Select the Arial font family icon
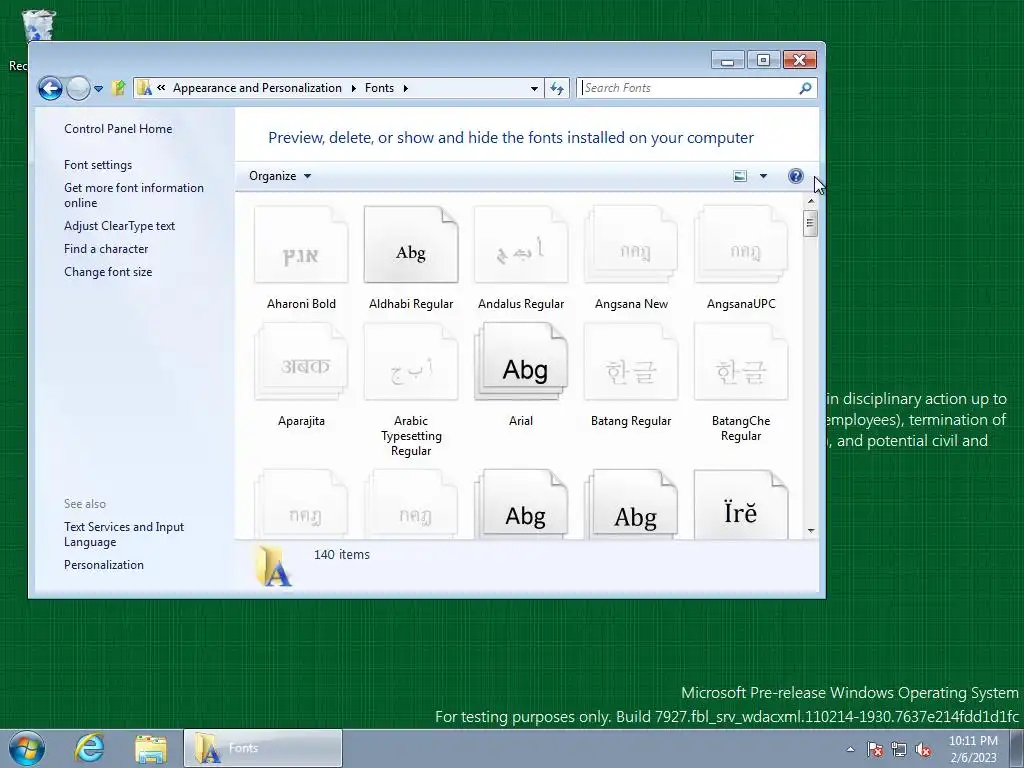The width and height of the screenshot is (1024, 768). point(520,362)
